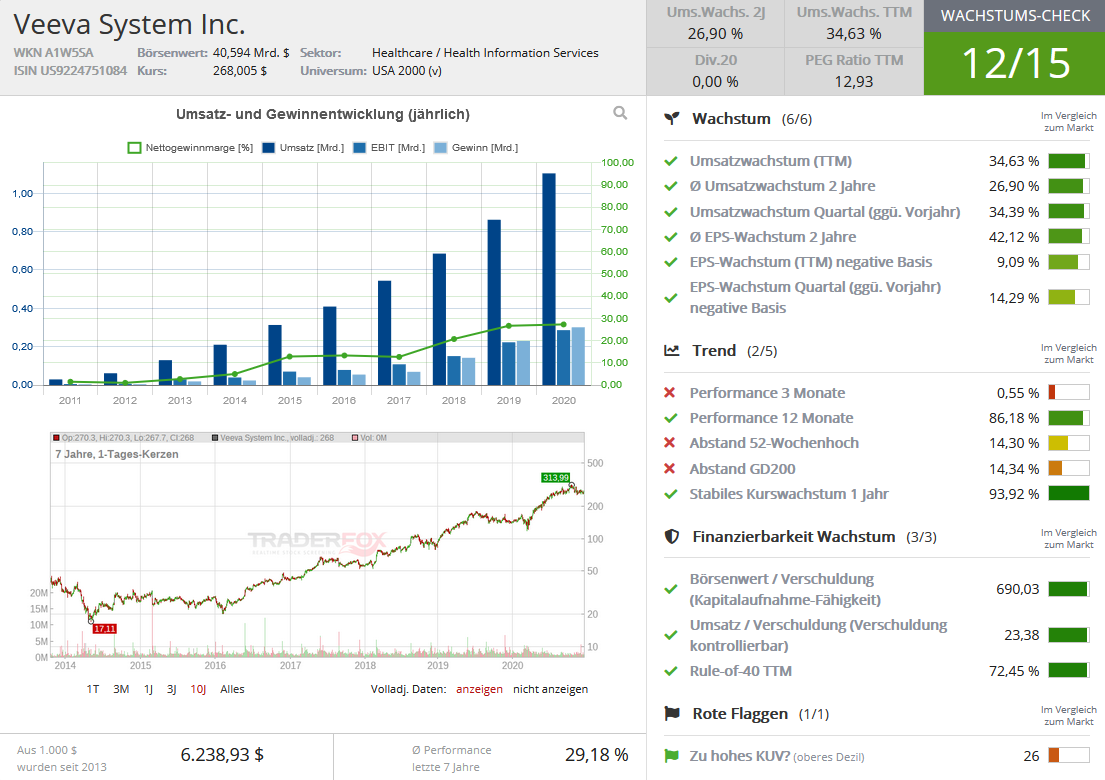Toggle the EBIT [Mrd.] legend series
Image resolution: width=1105 pixels, height=780 pixels.
[x=389, y=148]
